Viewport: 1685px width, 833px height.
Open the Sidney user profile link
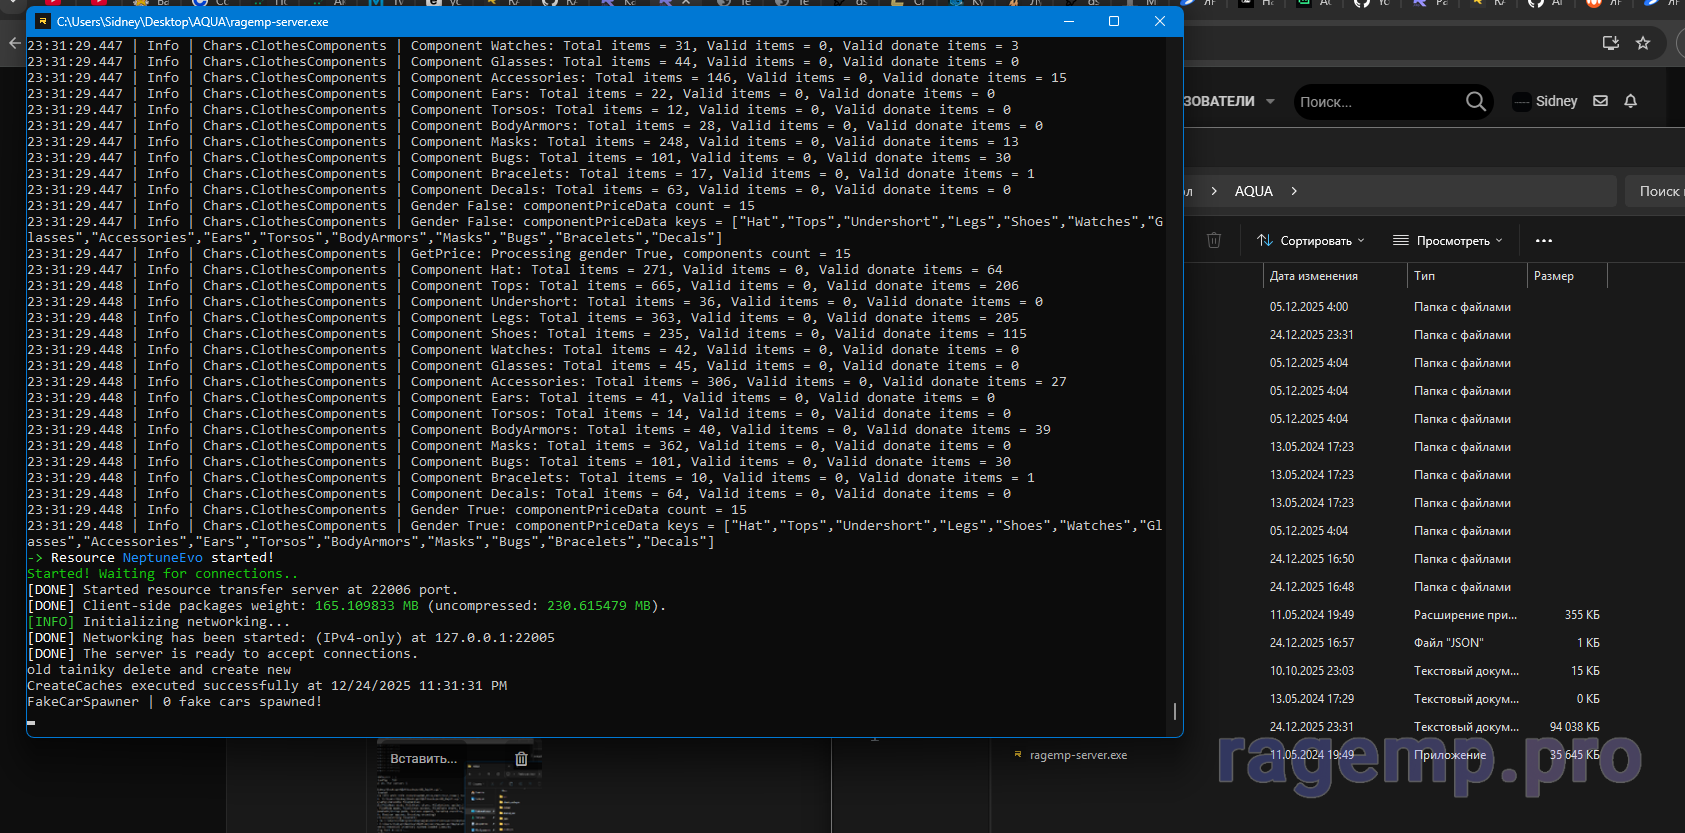tap(1556, 101)
